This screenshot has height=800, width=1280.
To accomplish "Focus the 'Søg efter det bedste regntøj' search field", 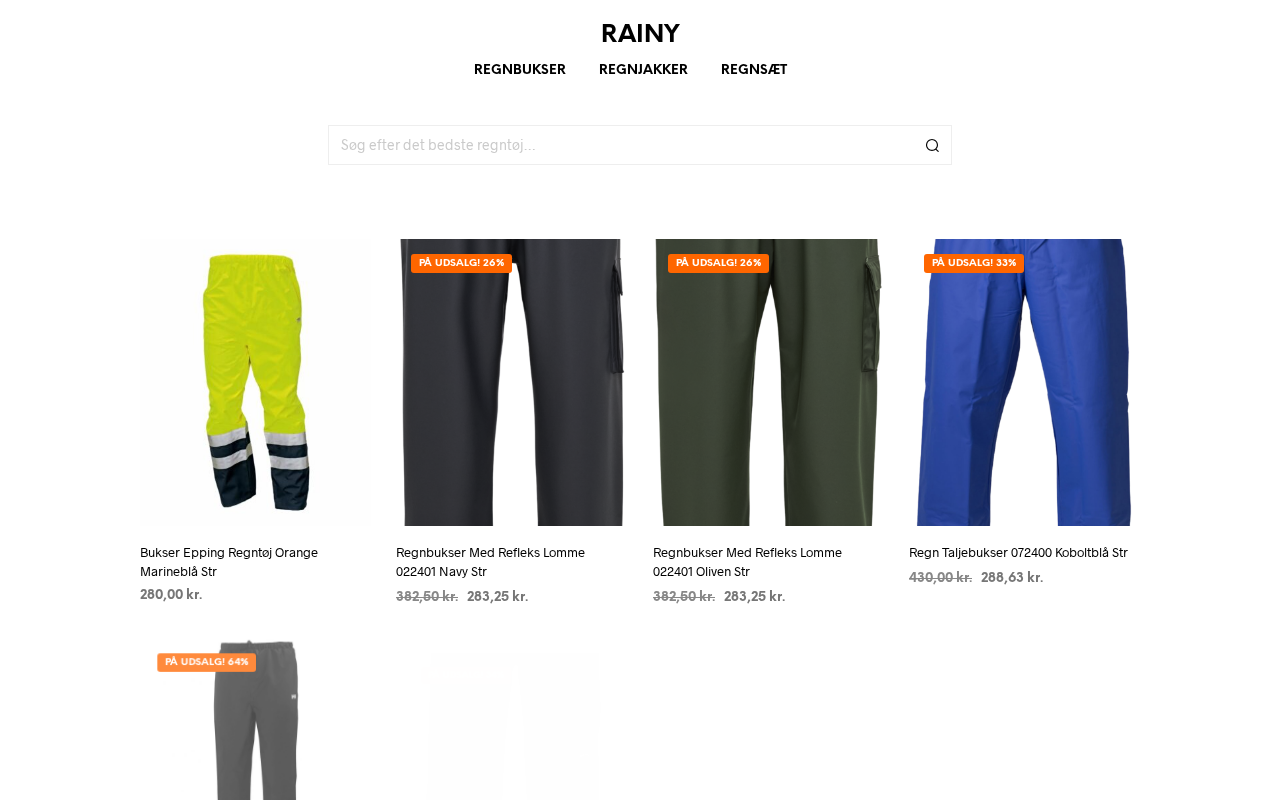I will (625, 145).
